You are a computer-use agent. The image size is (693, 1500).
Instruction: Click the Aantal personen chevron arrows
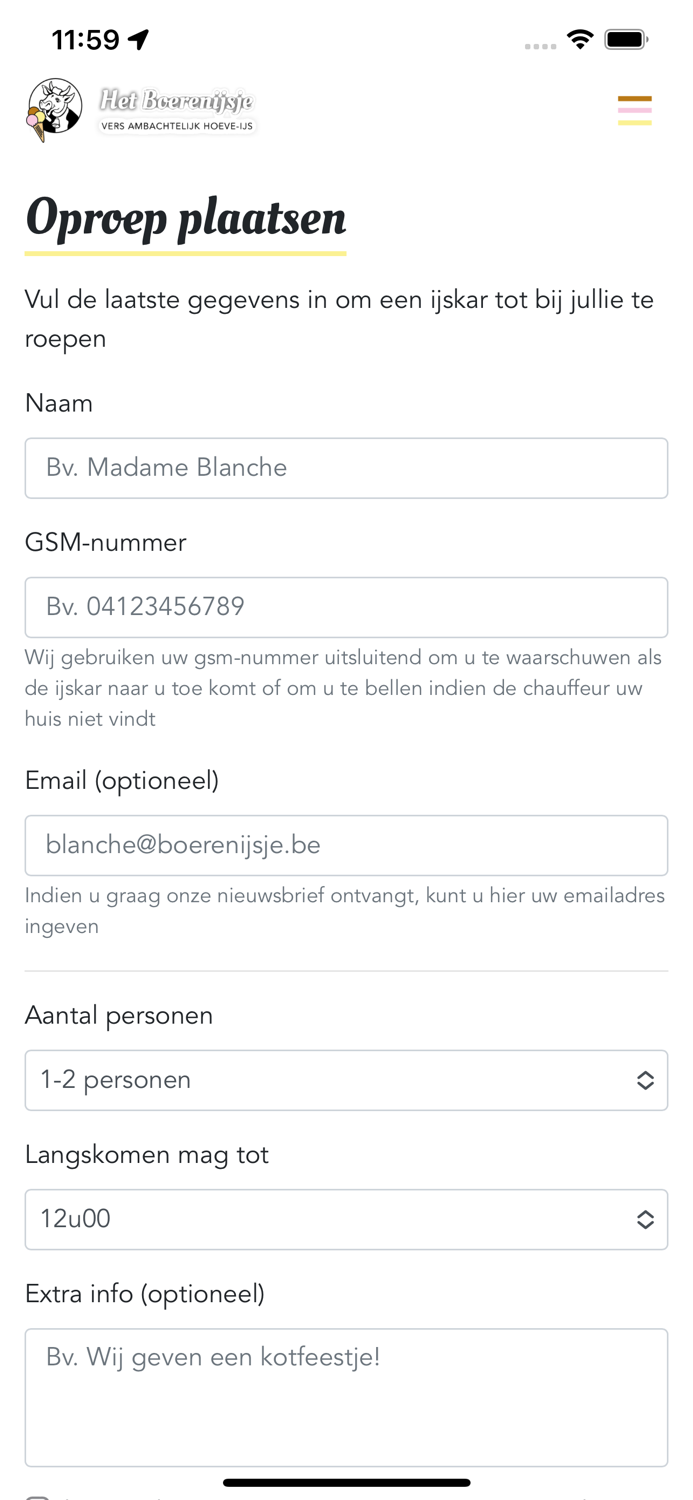(x=645, y=1080)
